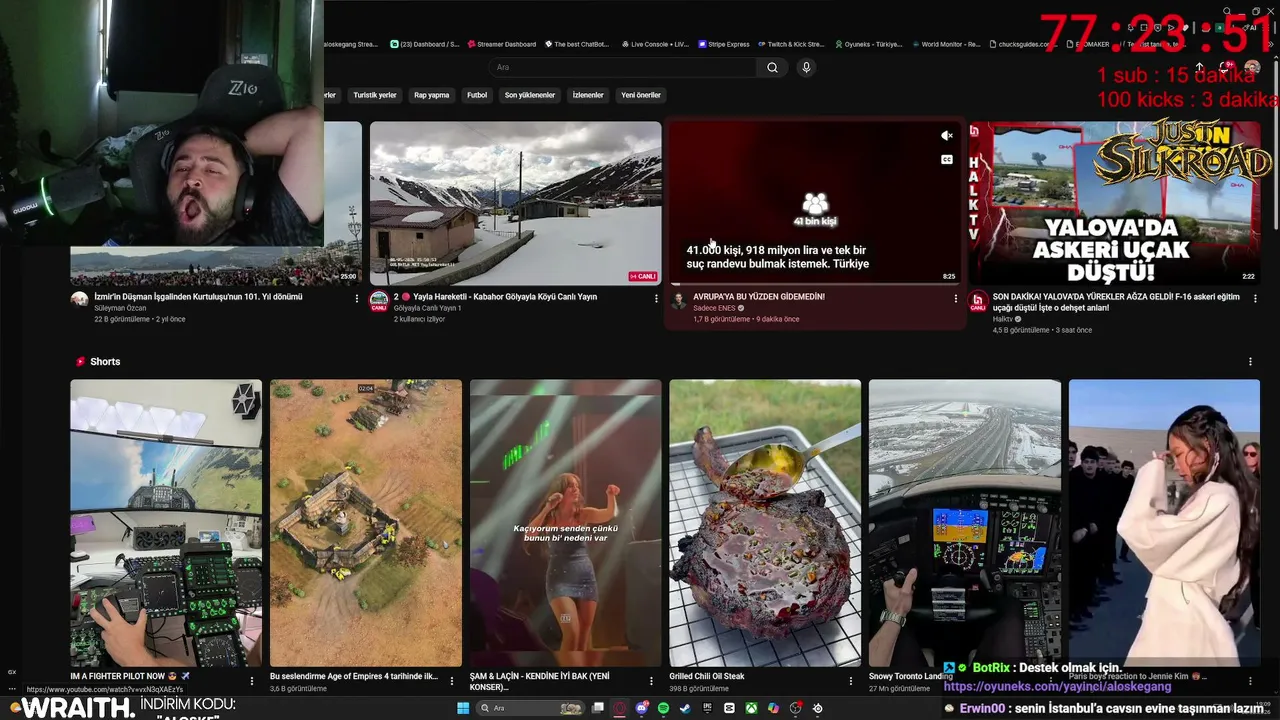Open options for Age of Empires 4 short
This screenshot has width=1280, height=720.
(x=452, y=681)
